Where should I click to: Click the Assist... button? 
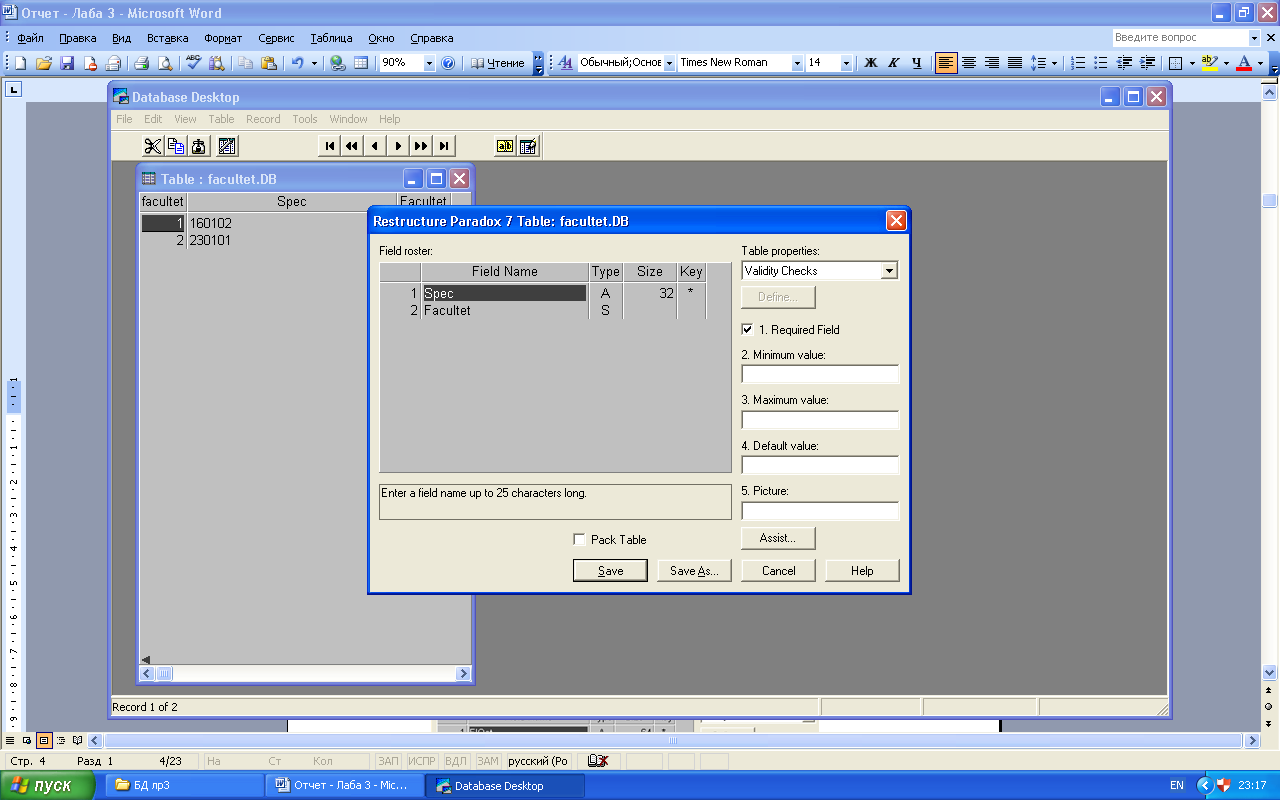click(778, 538)
